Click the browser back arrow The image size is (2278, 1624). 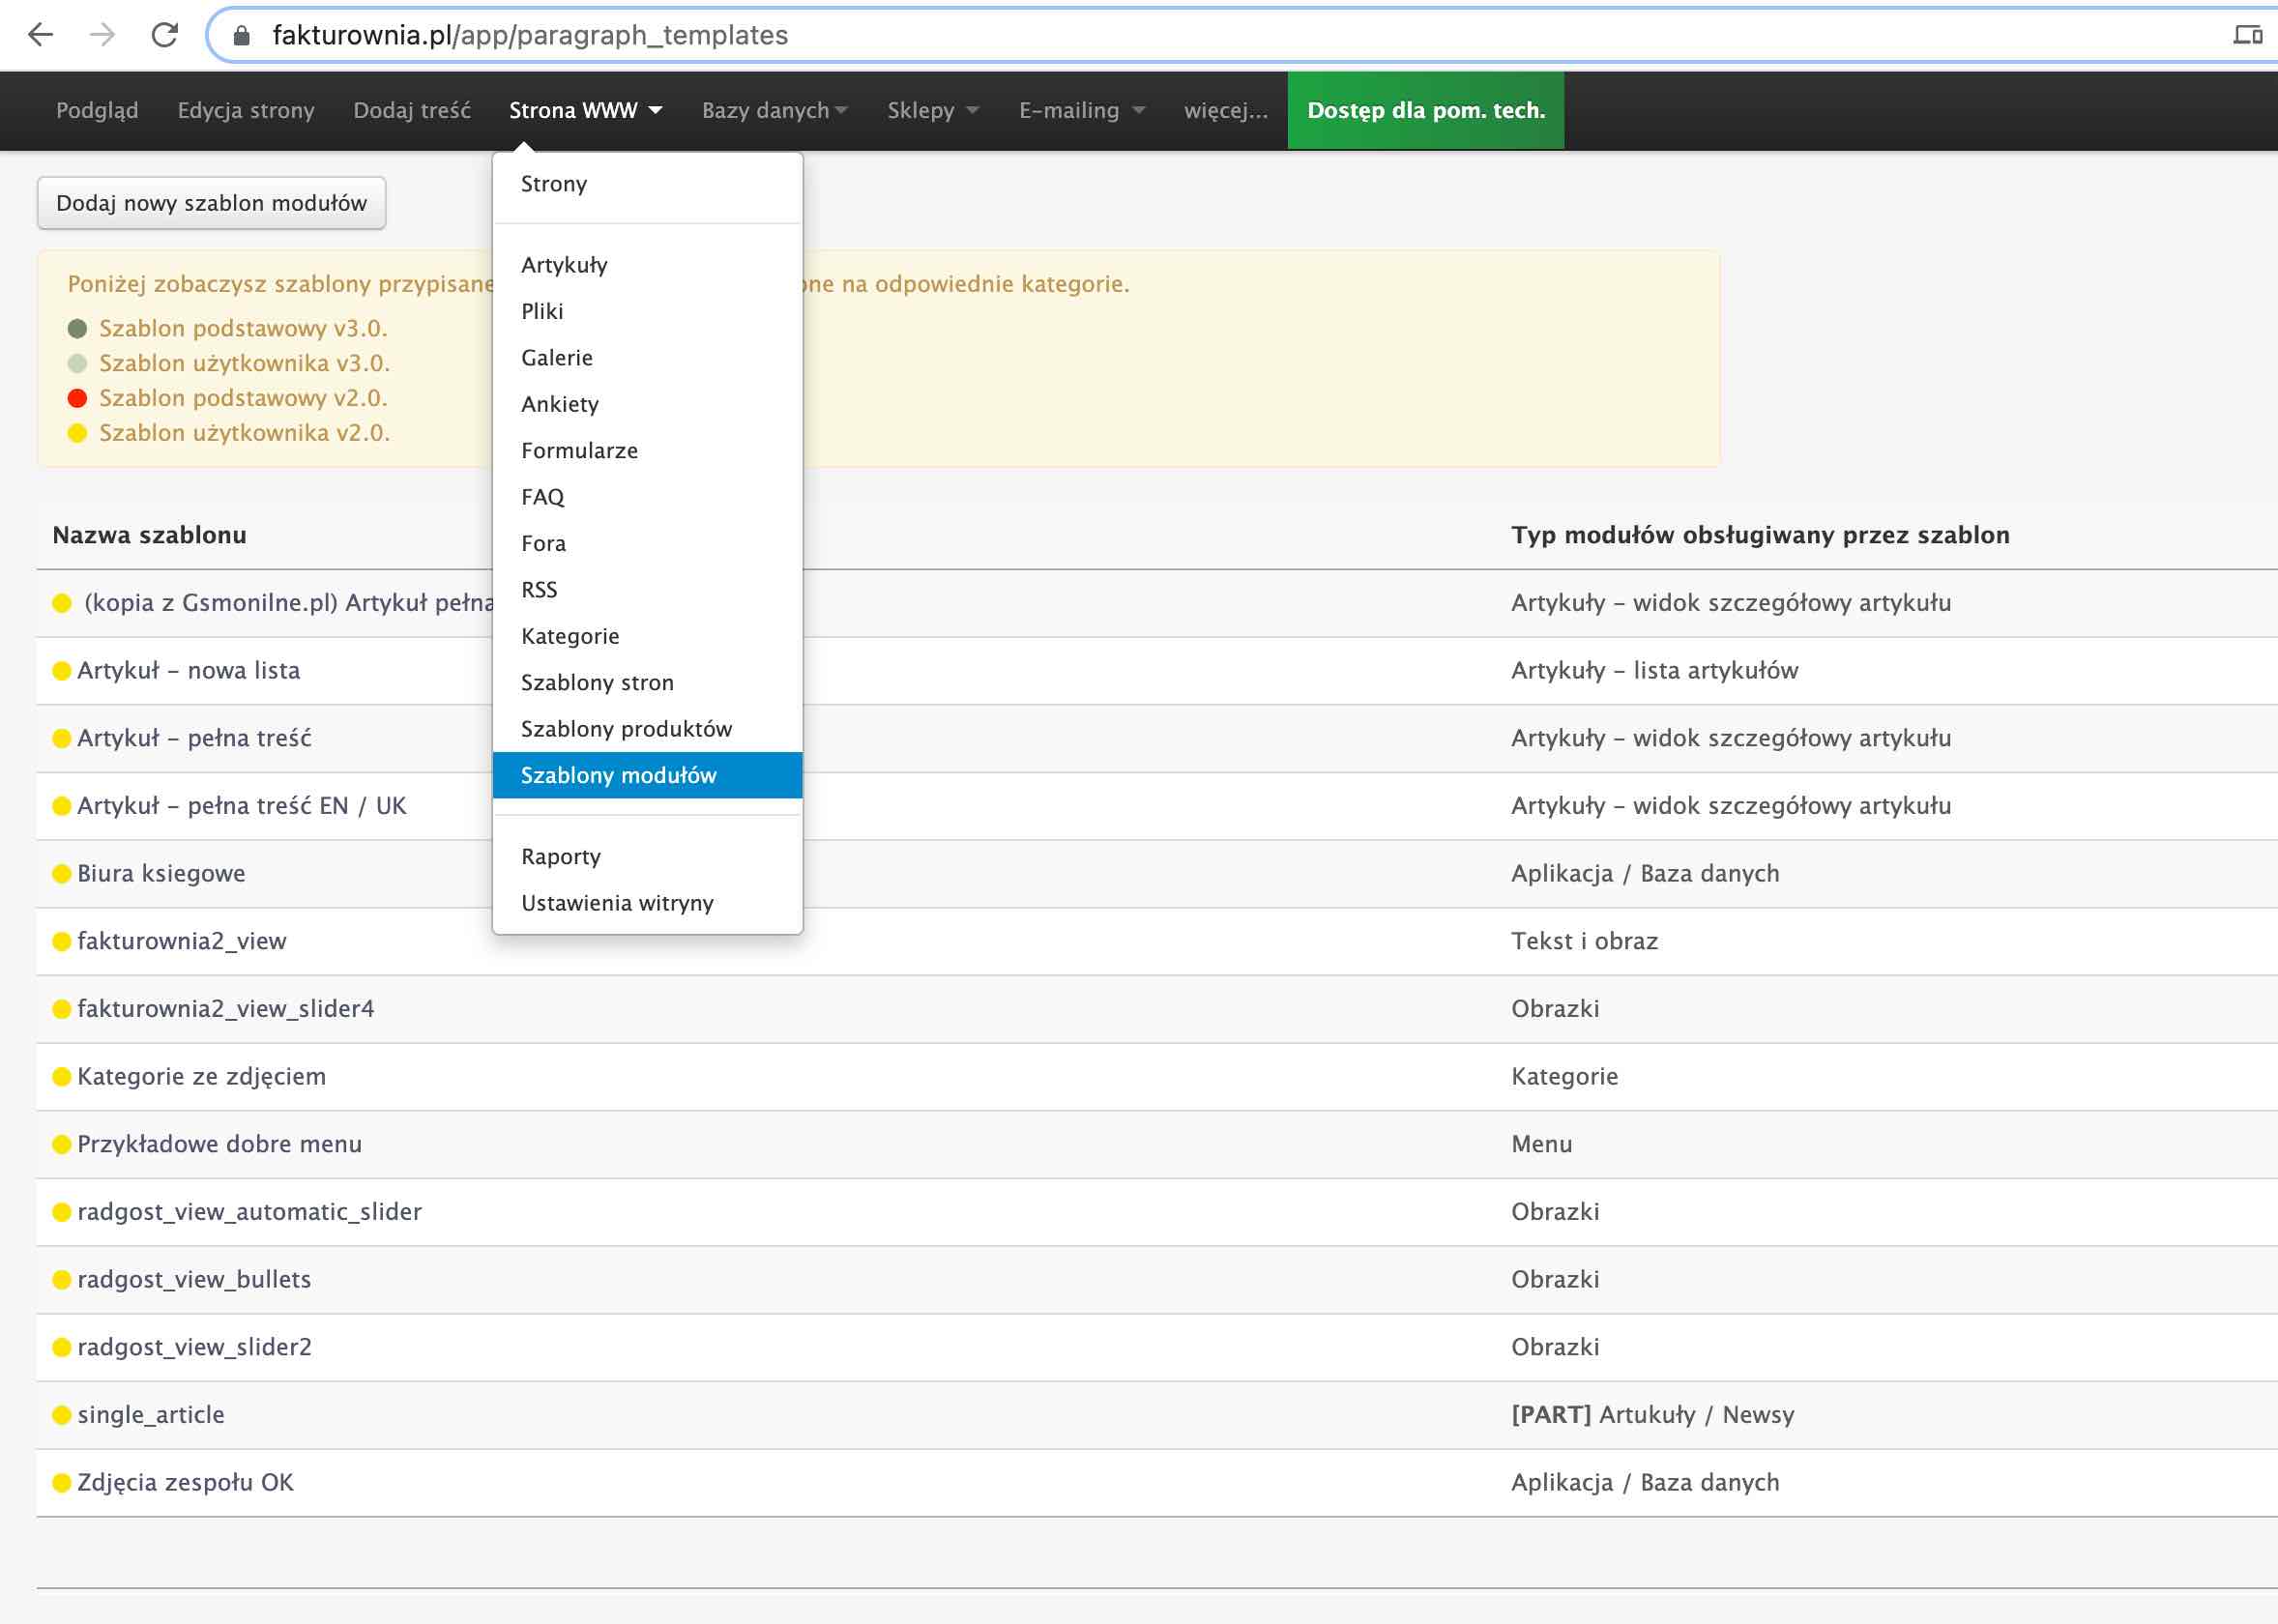point(40,35)
